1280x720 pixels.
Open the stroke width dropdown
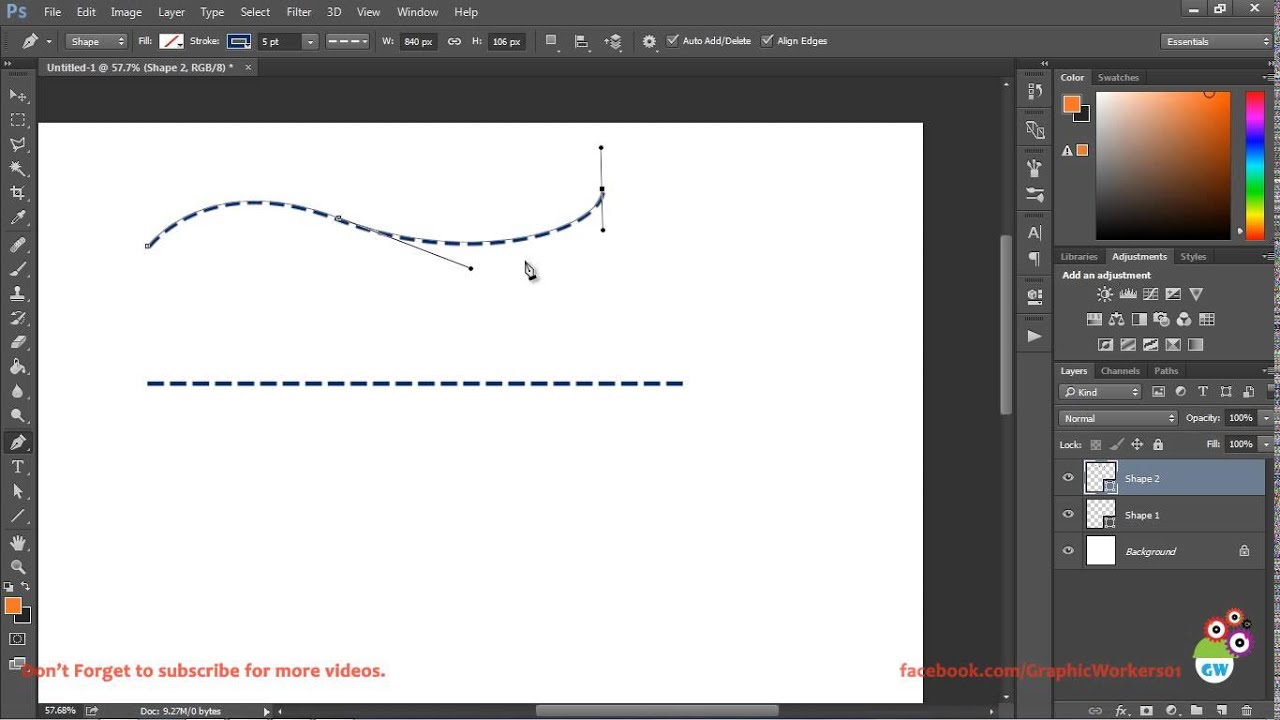point(309,41)
